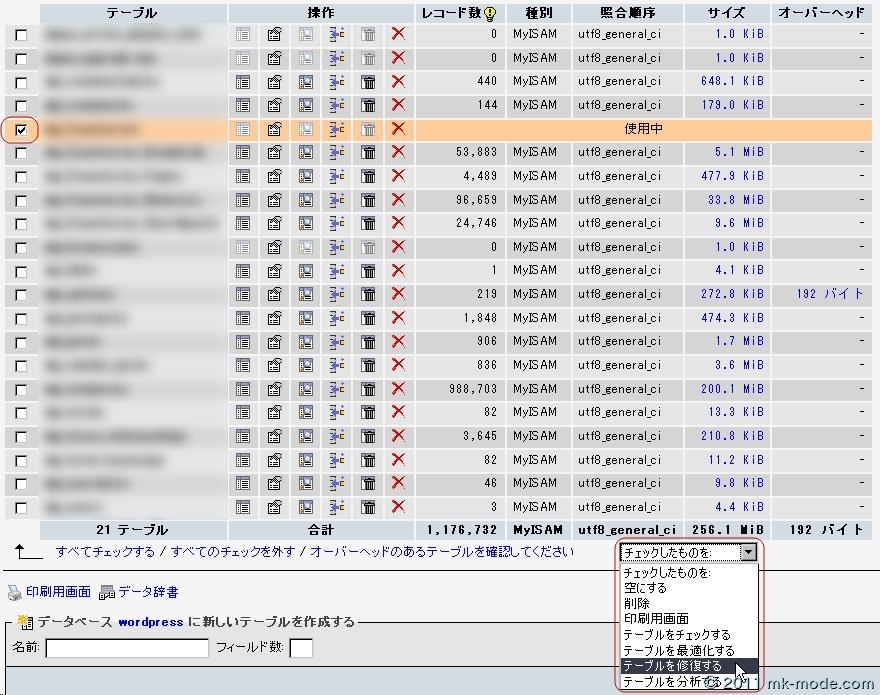Check the box for the 192 バイト overhead row
The width and height of the screenshot is (880, 695).
(22, 294)
